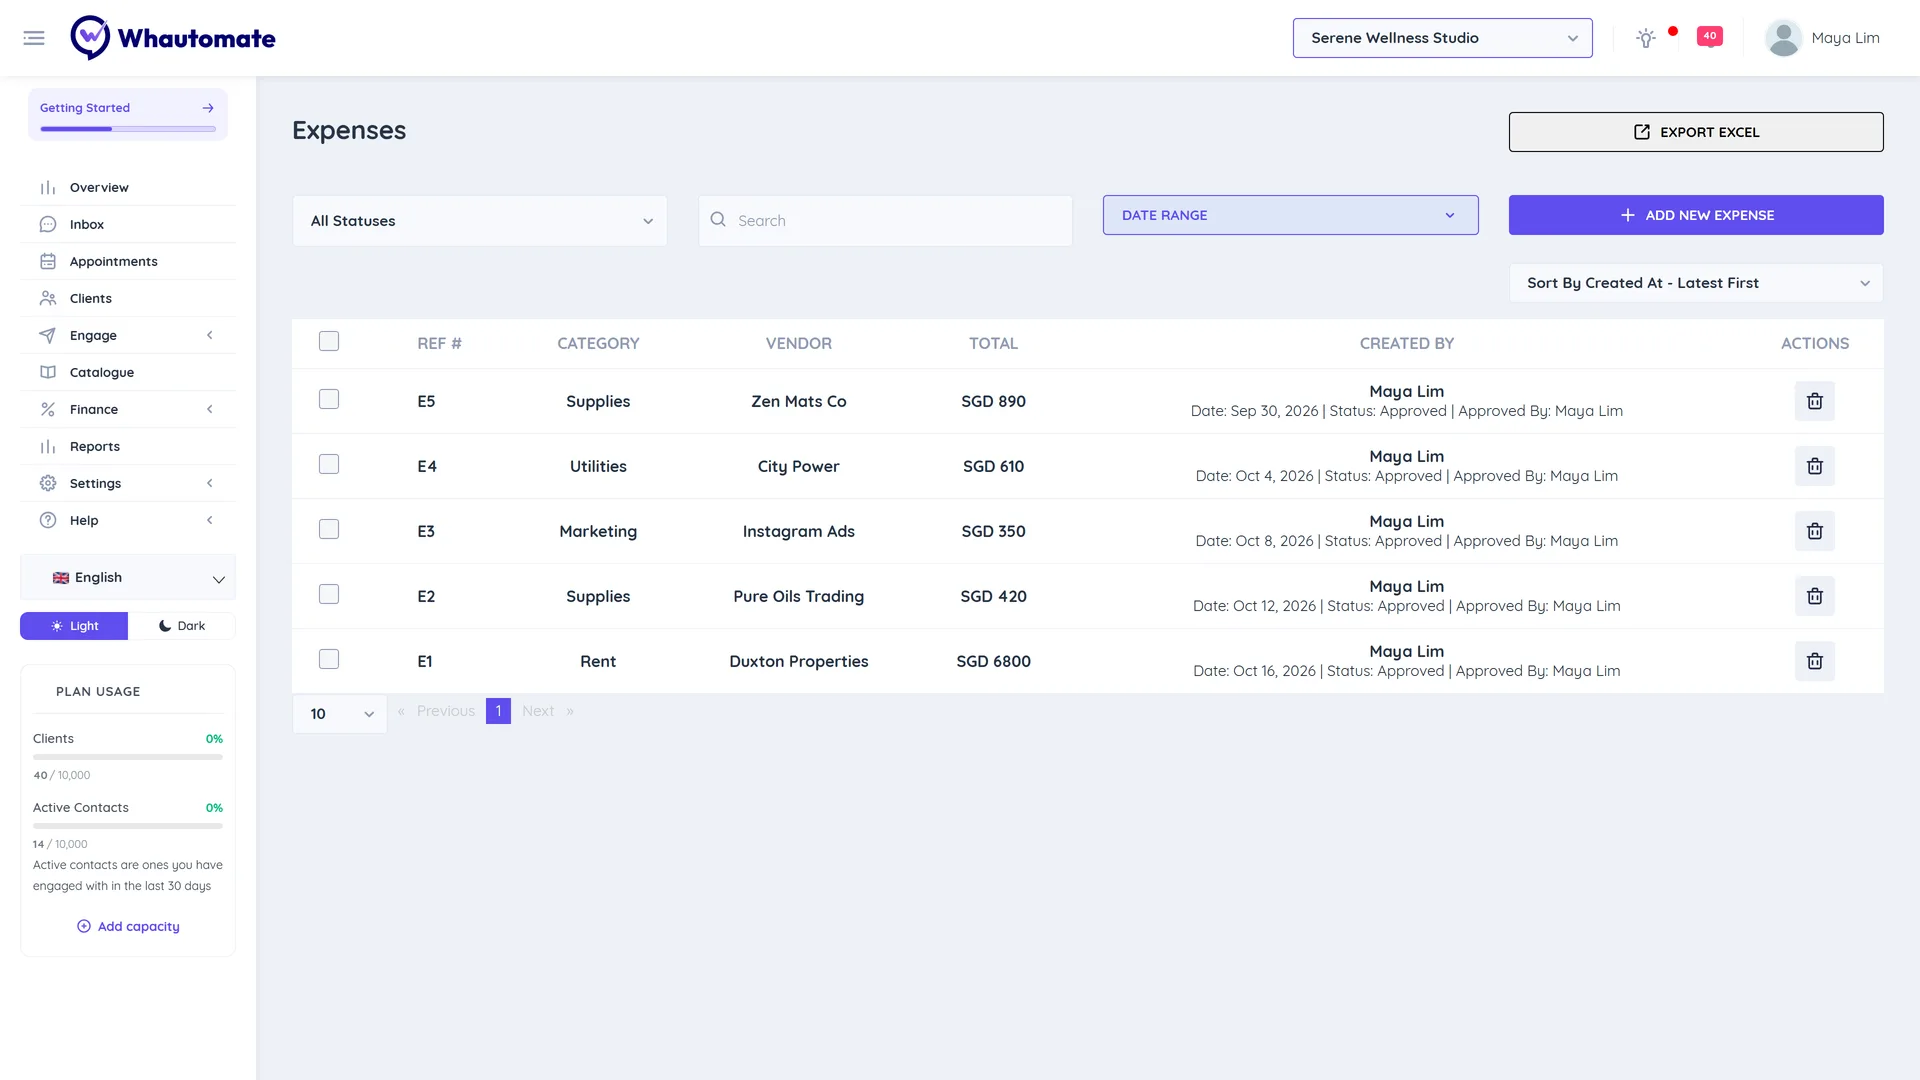Open Reports in sidebar
This screenshot has height=1080, width=1920.
pos(128,447)
